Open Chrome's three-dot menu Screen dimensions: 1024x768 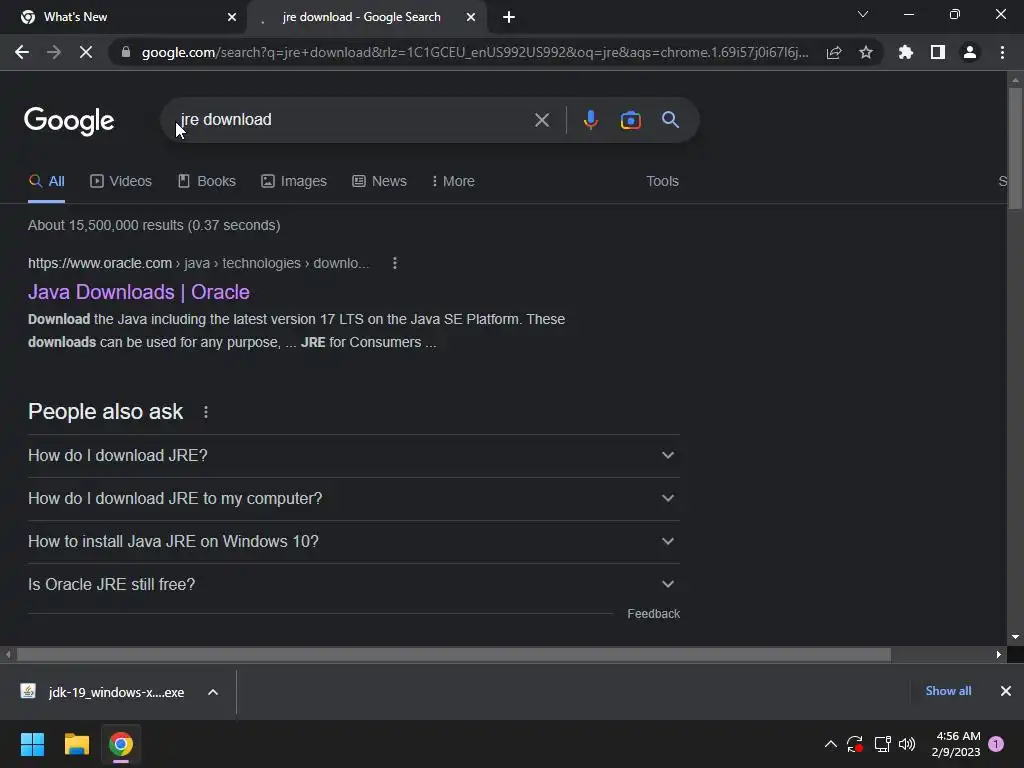(x=1002, y=52)
